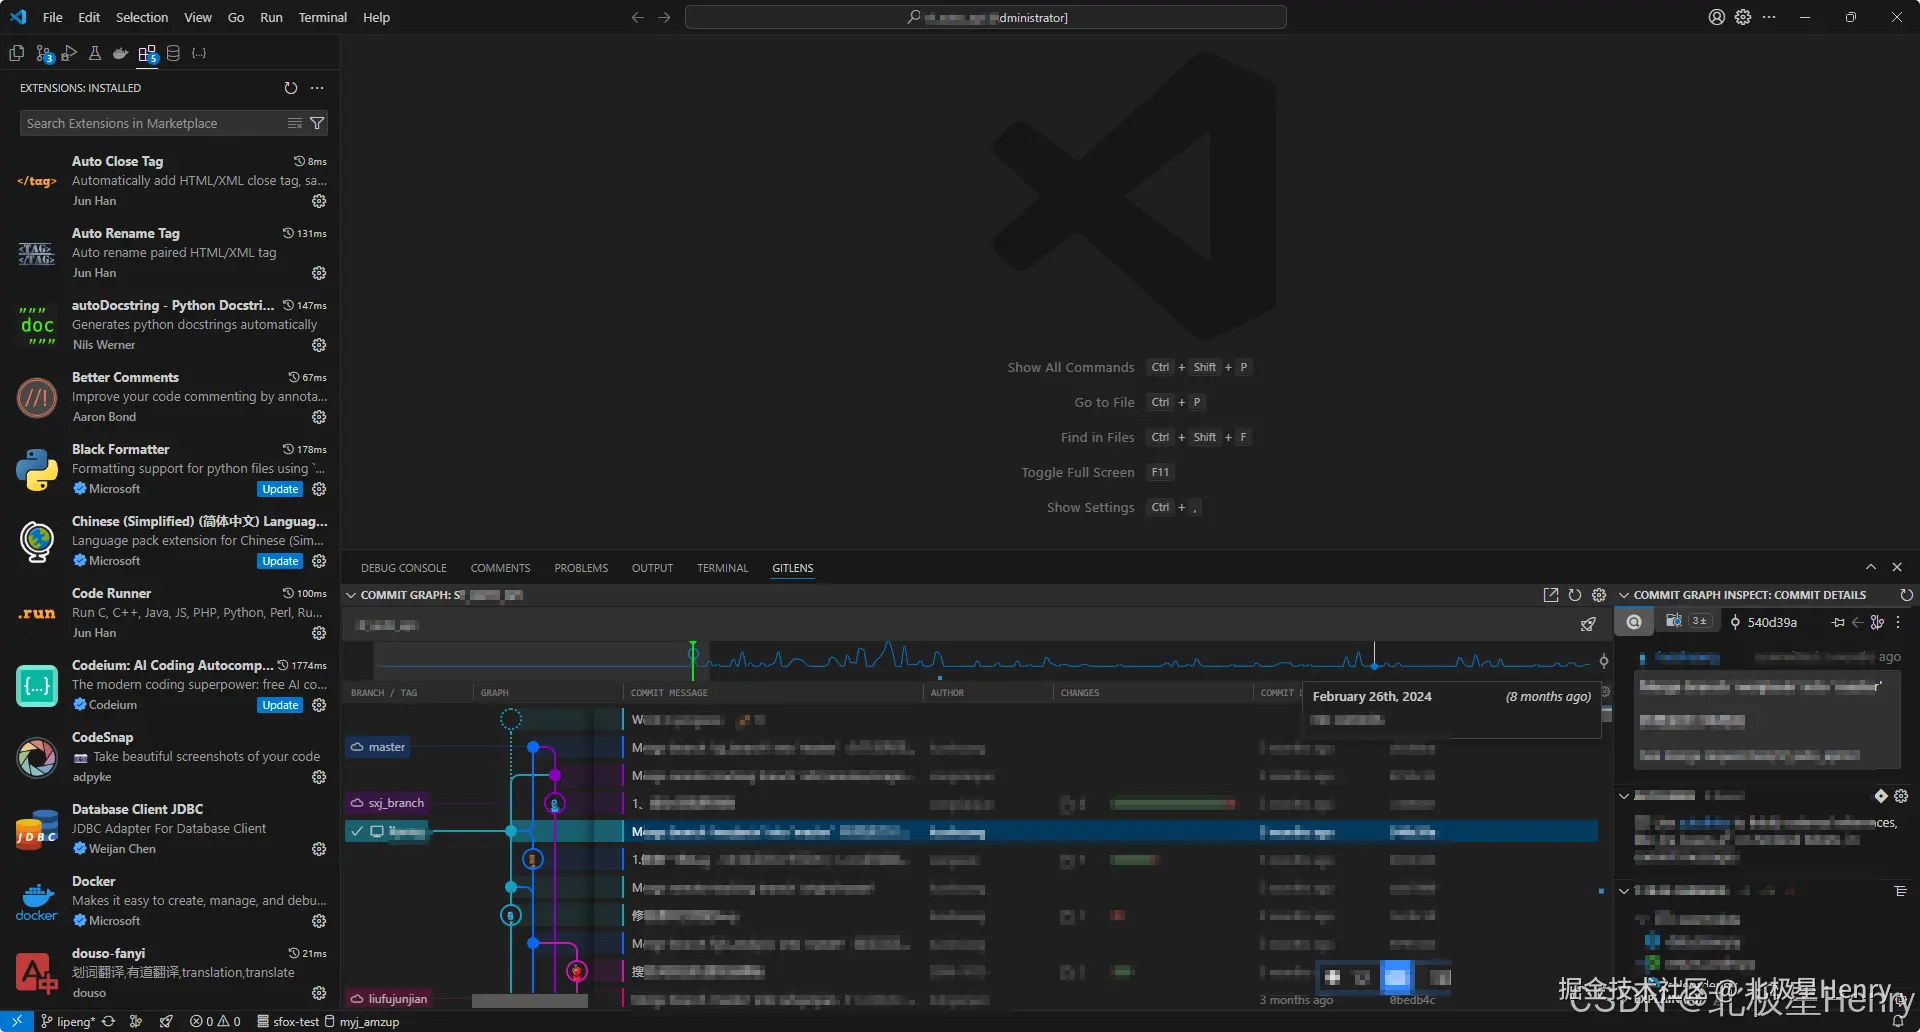Open the Database cylinder view
1920x1032 pixels.
(x=173, y=54)
